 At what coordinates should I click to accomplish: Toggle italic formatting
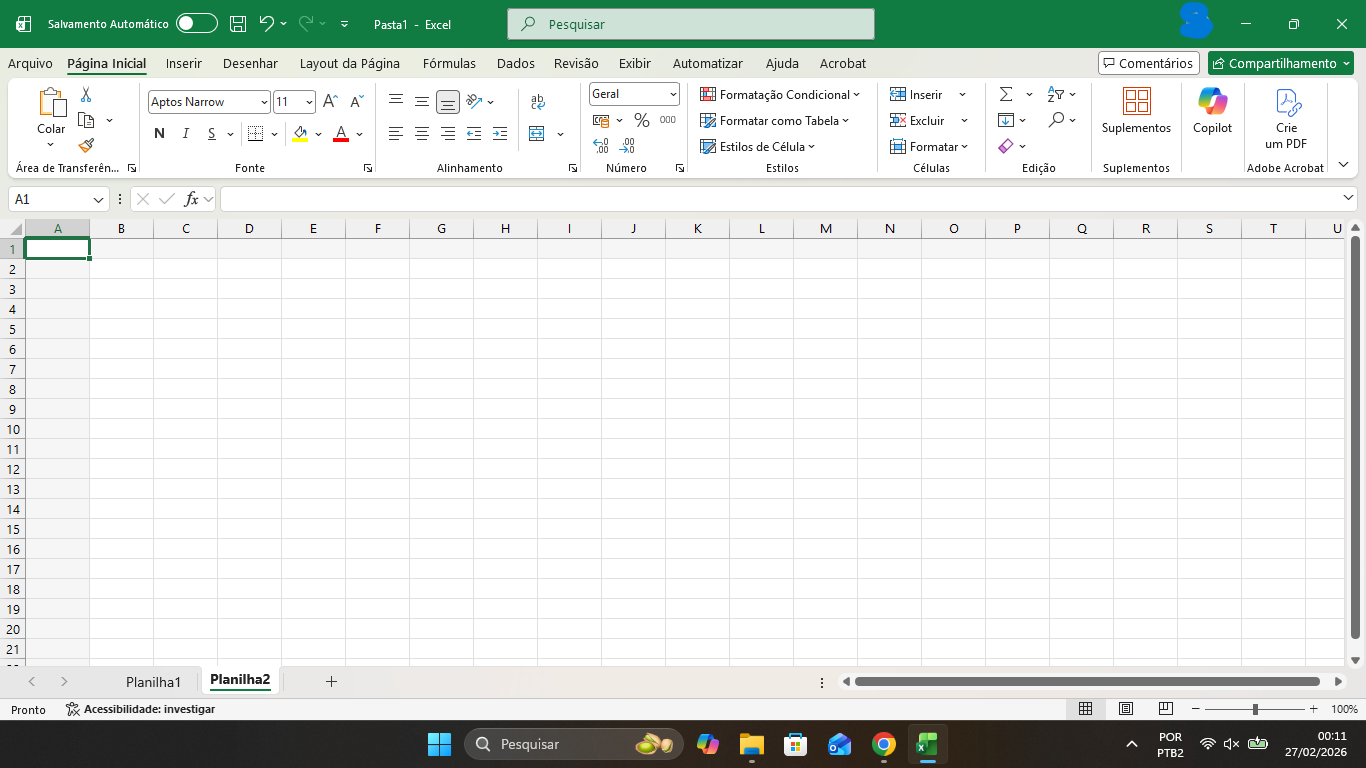(185, 134)
